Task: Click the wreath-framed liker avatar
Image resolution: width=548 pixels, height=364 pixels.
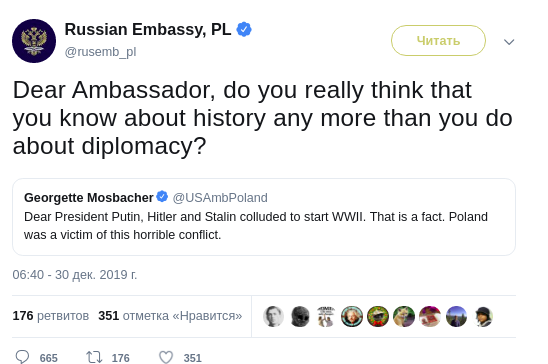Action: (378, 316)
